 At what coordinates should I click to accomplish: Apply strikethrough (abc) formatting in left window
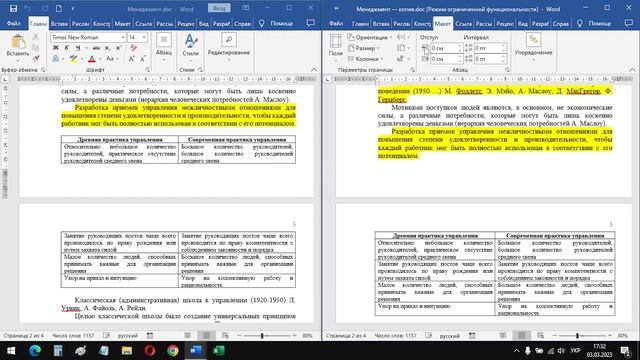[97, 48]
